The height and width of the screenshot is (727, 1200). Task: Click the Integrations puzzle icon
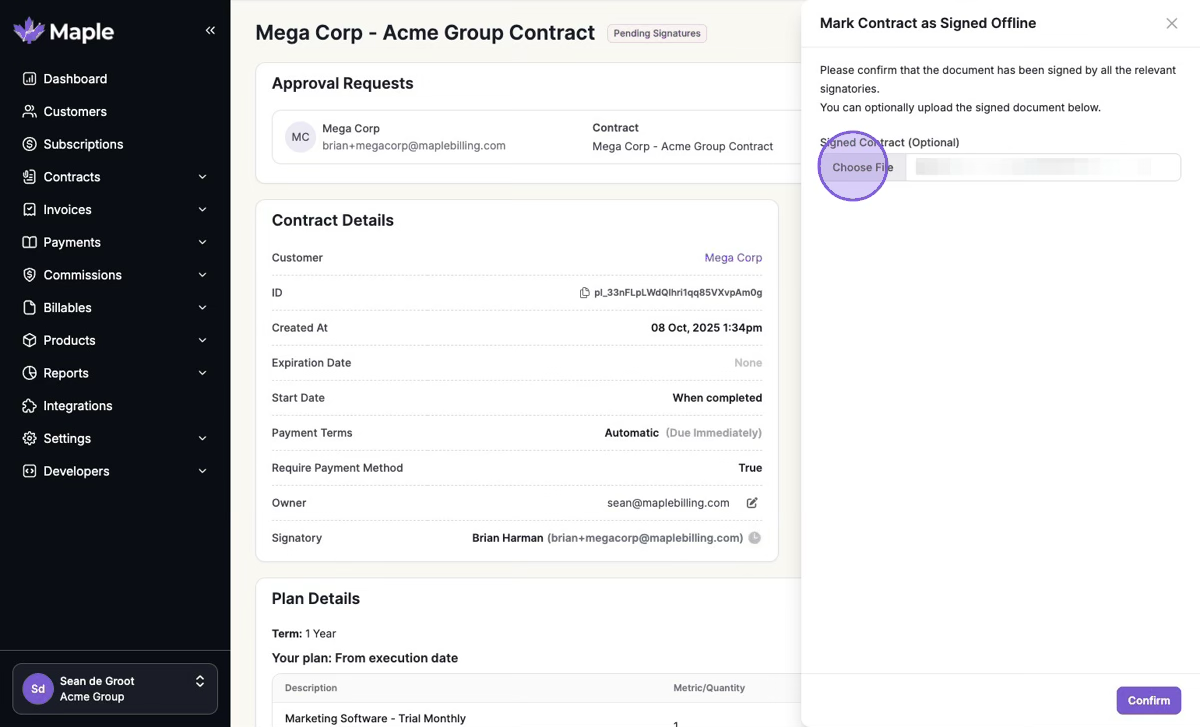coord(30,406)
